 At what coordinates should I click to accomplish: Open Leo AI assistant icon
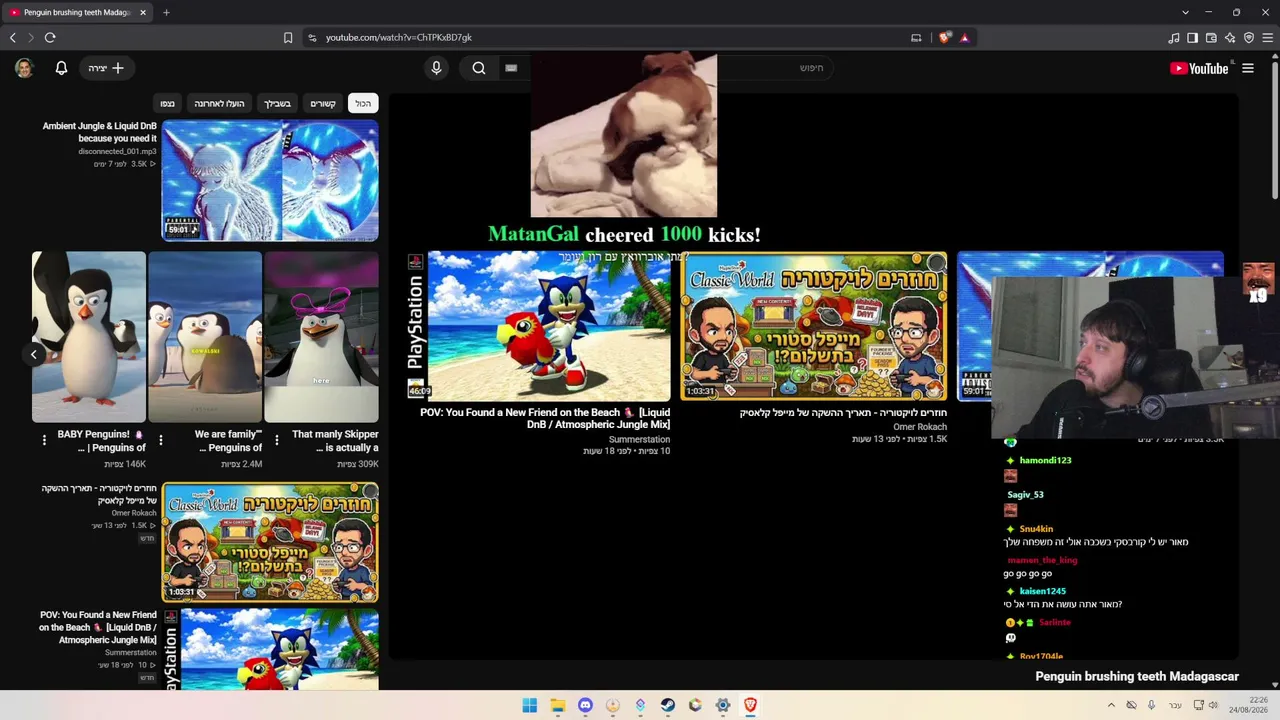click(x=1230, y=38)
